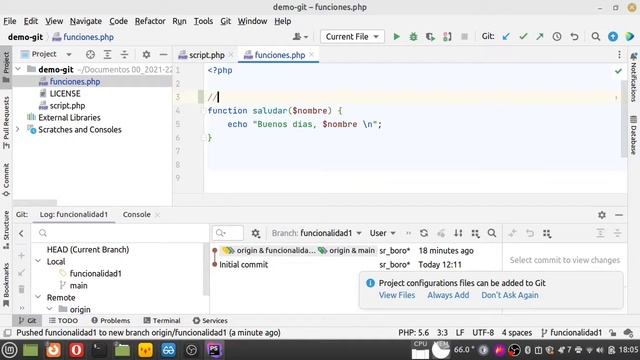Click the Don't Ask Again link
640x360 pixels.
pyautogui.click(x=510, y=295)
